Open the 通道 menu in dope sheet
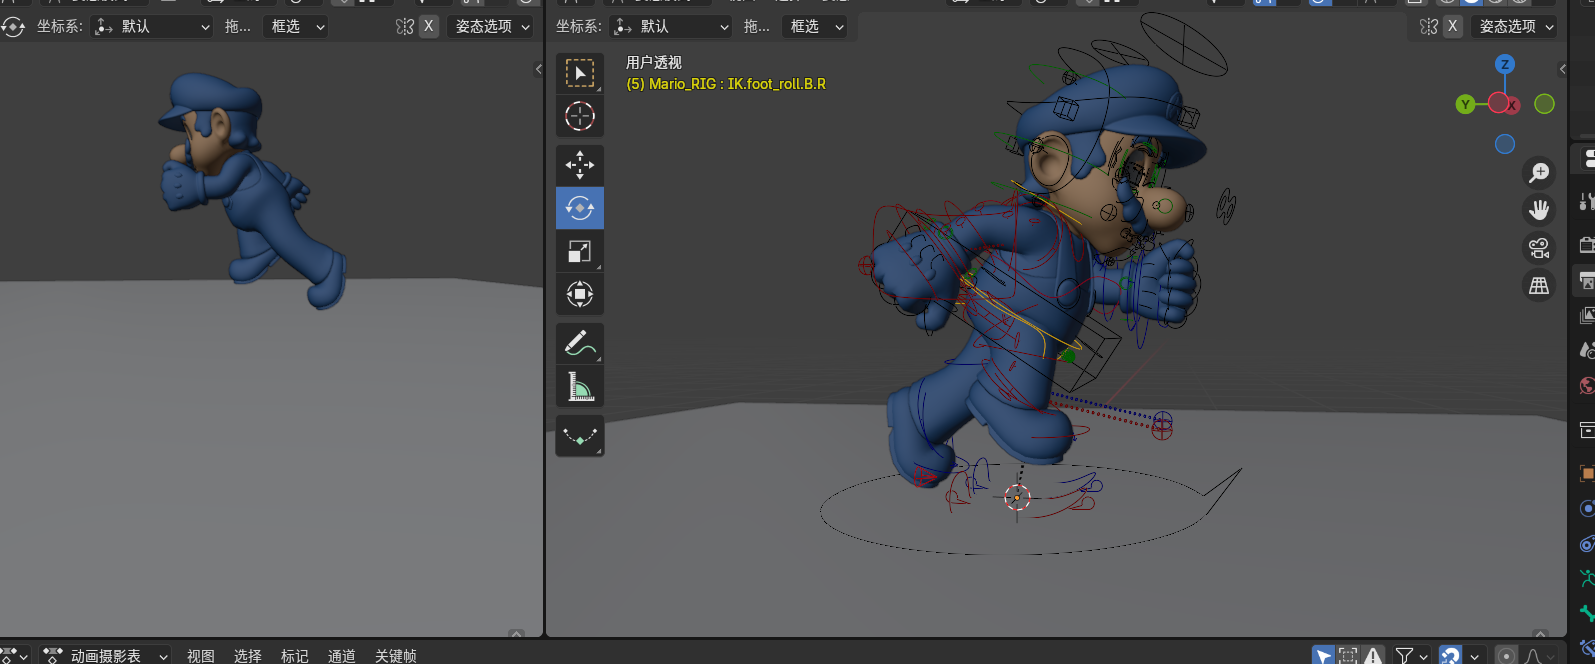 point(341,656)
